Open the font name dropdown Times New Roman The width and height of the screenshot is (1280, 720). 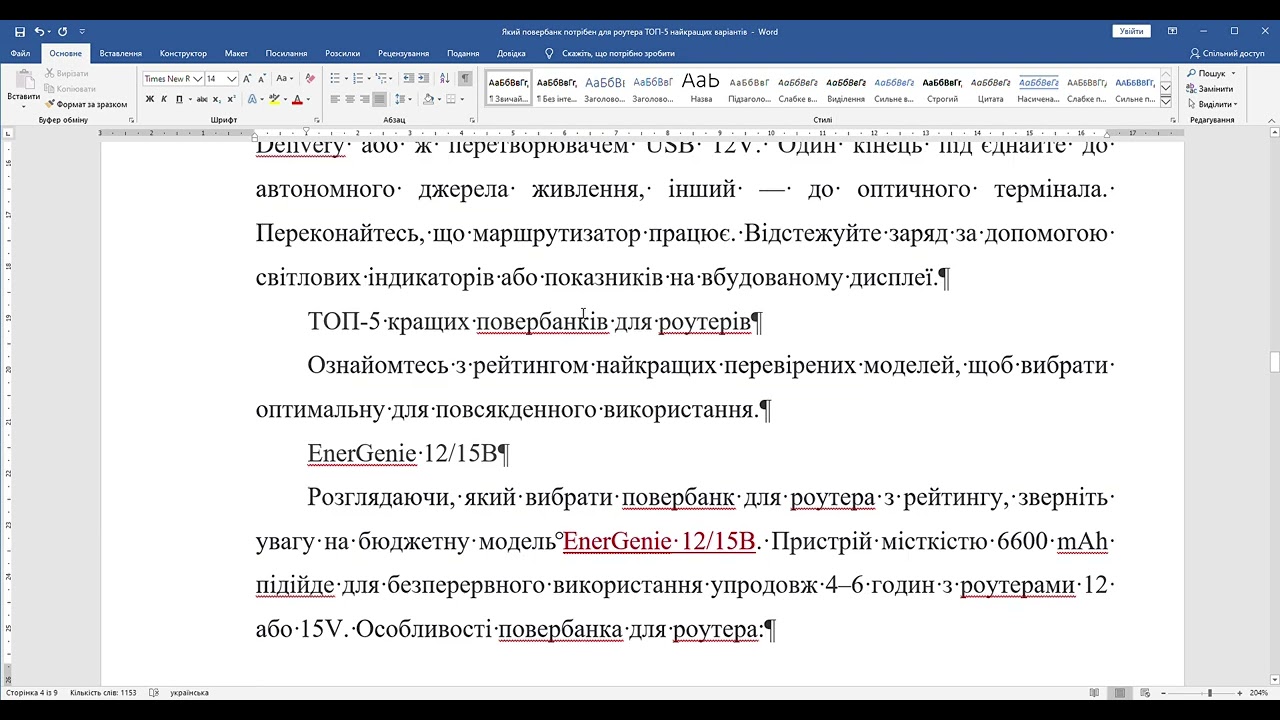[198, 79]
